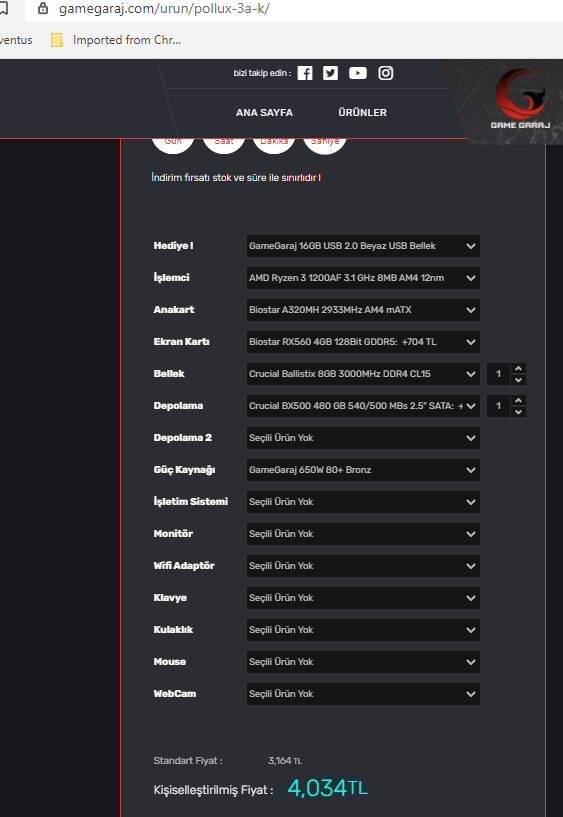Open the Kulaklık dropdown
Image resolution: width=563 pixels, height=817 pixels.
click(x=363, y=630)
